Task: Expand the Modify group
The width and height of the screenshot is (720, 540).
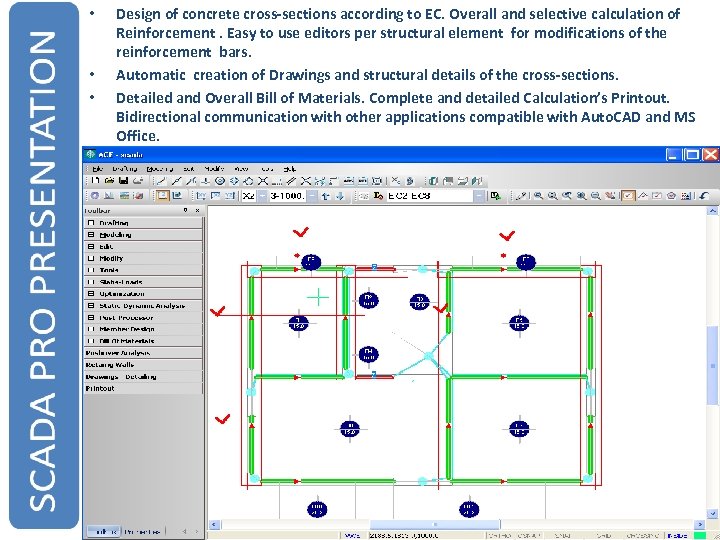Action: 91,258
